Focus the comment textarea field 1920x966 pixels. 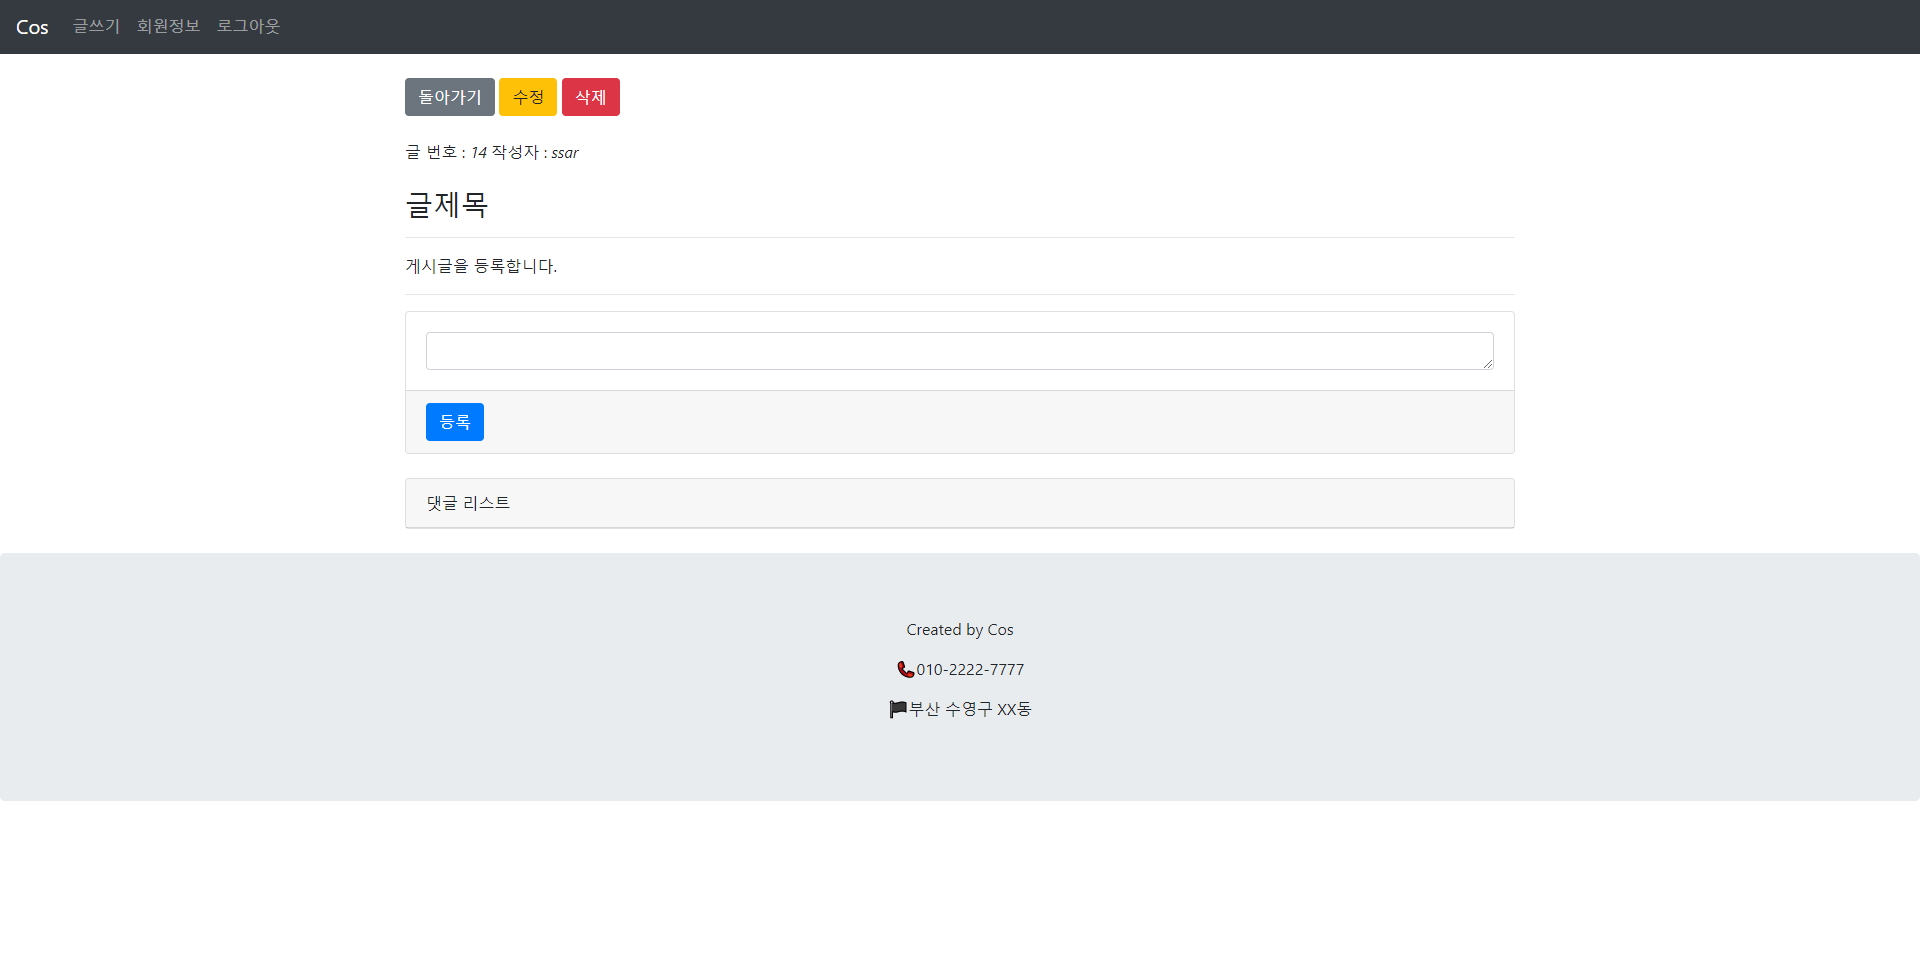(x=960, y=351)
